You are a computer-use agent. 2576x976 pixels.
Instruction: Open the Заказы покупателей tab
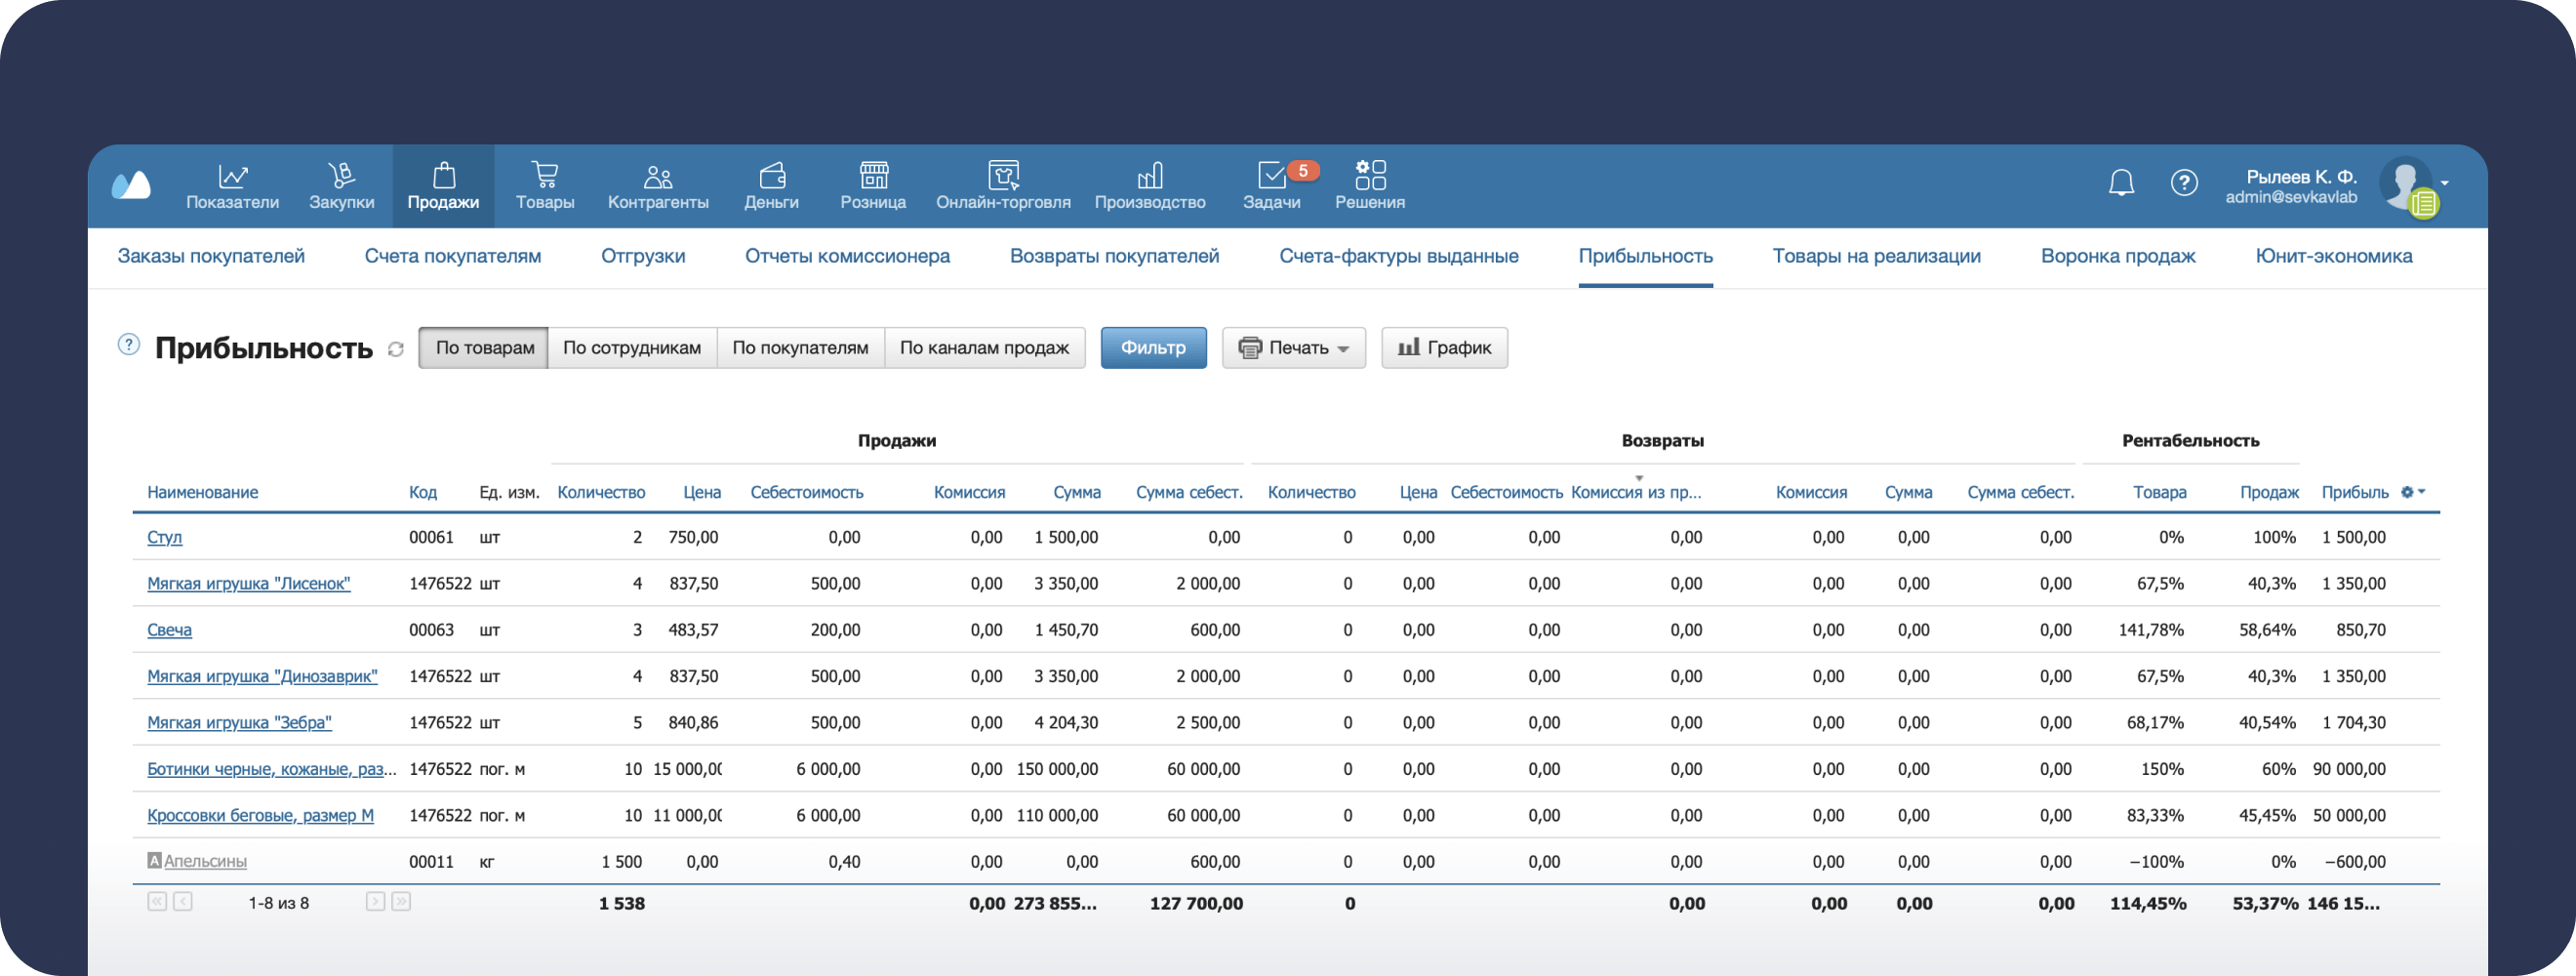211,256
